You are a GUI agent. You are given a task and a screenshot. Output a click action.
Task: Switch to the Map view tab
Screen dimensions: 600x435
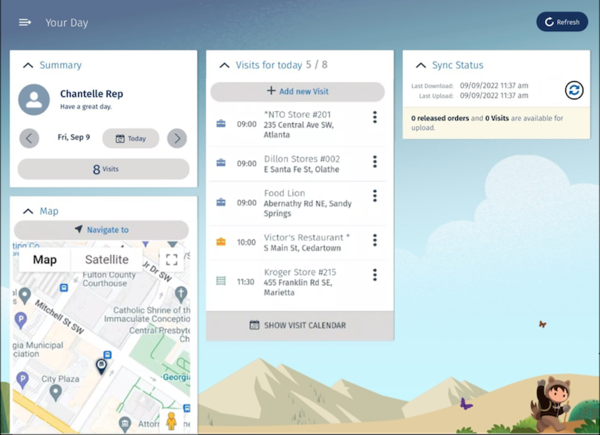coord(45,260)
